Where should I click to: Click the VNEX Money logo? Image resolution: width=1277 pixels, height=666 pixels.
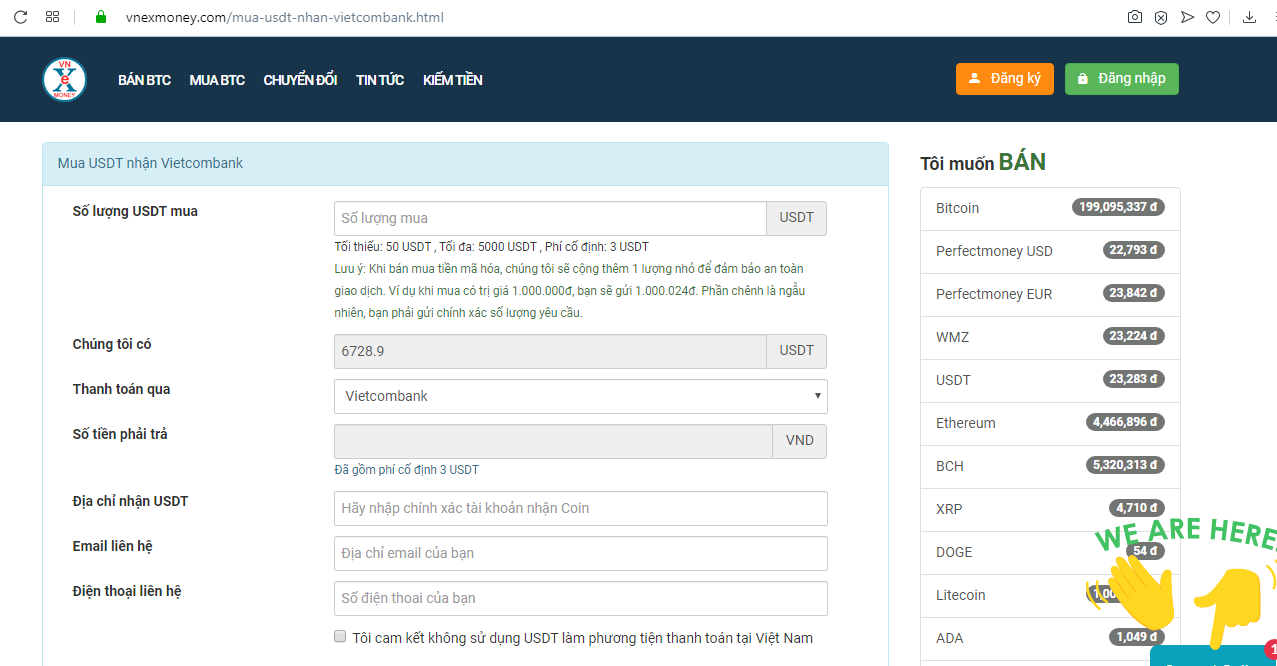tap(64, 80)
